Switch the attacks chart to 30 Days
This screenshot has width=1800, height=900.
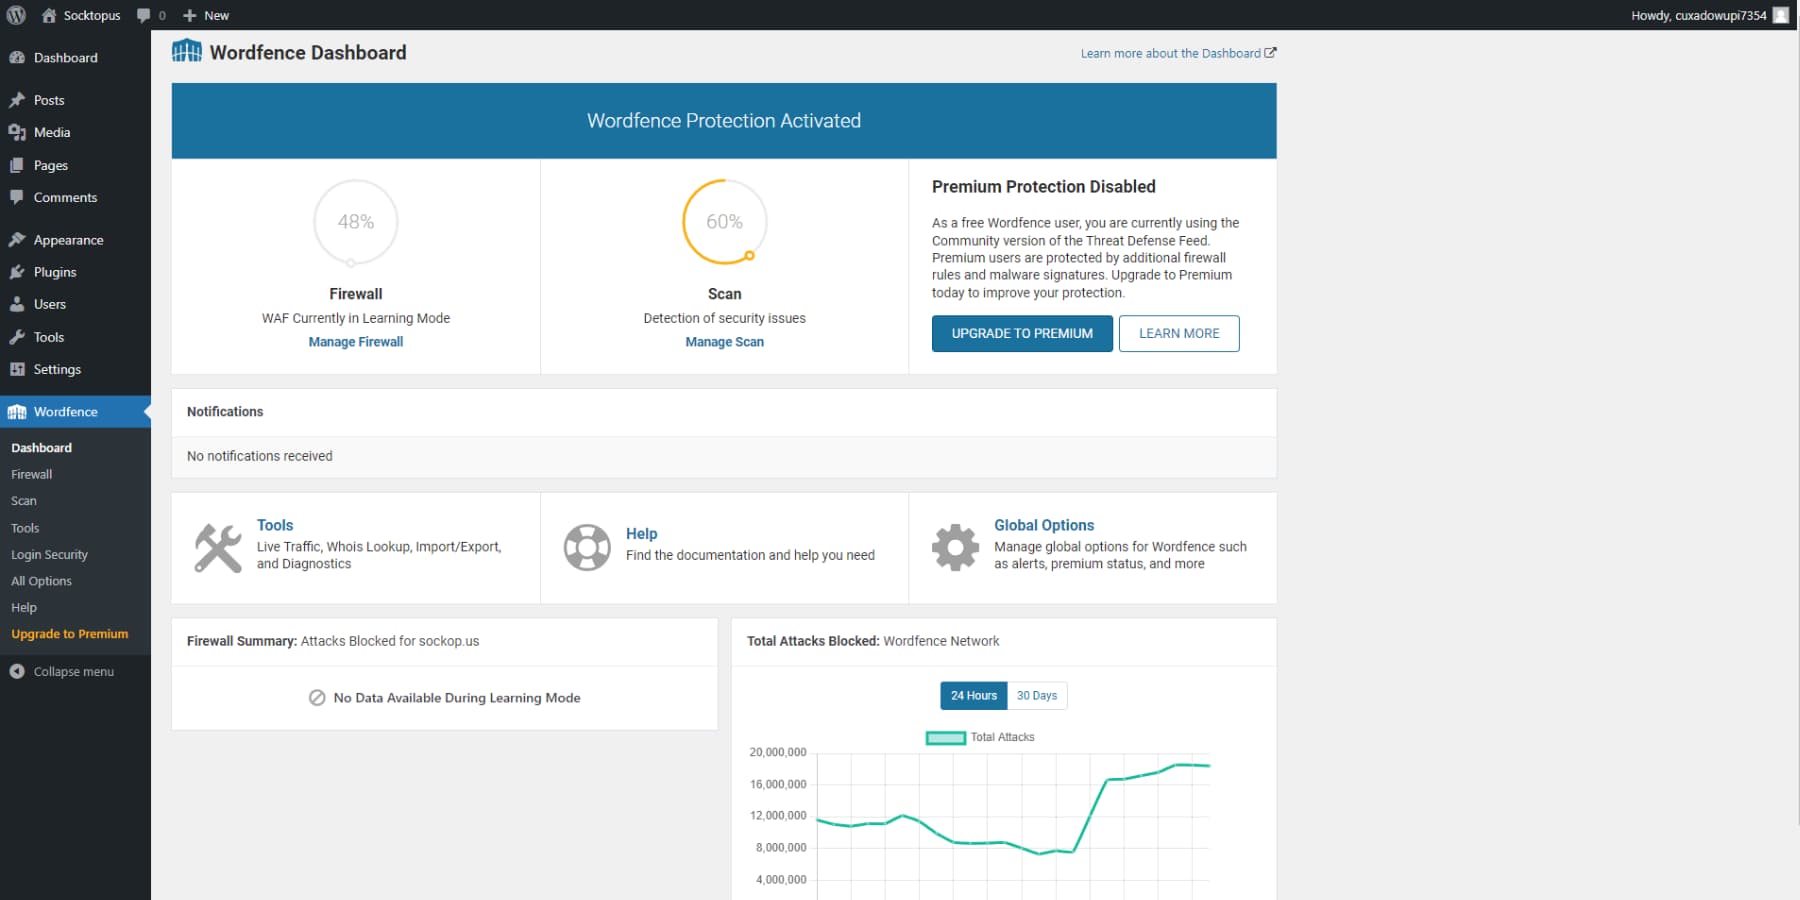pyautogui.click(x=1036, y=695)
